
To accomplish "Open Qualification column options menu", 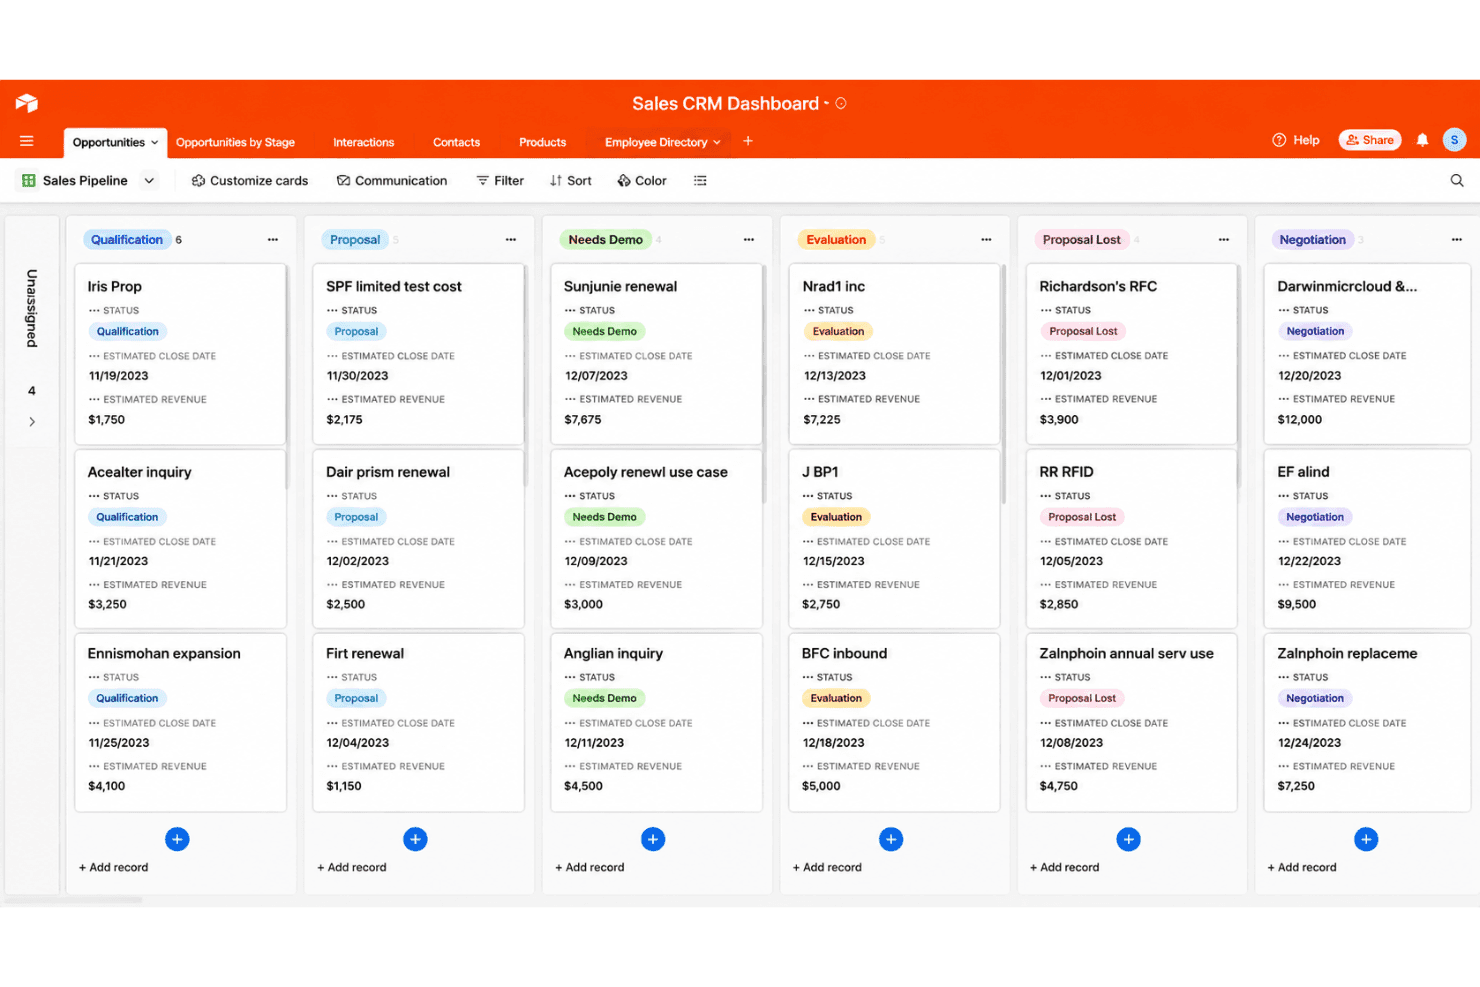I will 273,240.
